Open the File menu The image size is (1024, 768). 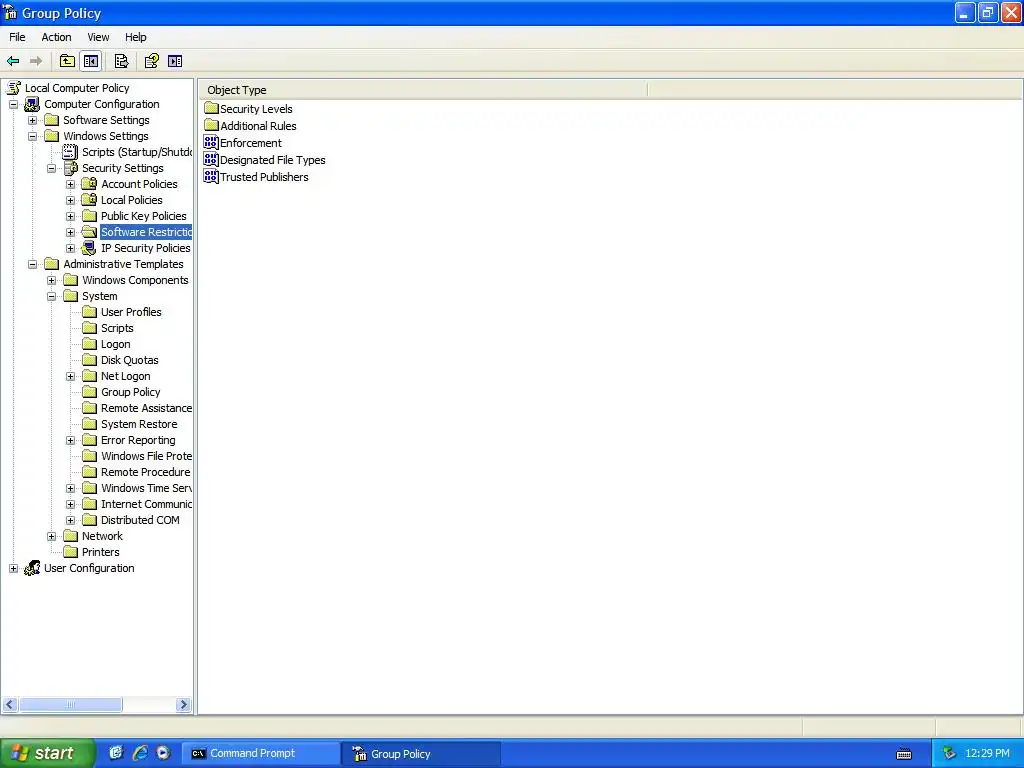[17, 37]
